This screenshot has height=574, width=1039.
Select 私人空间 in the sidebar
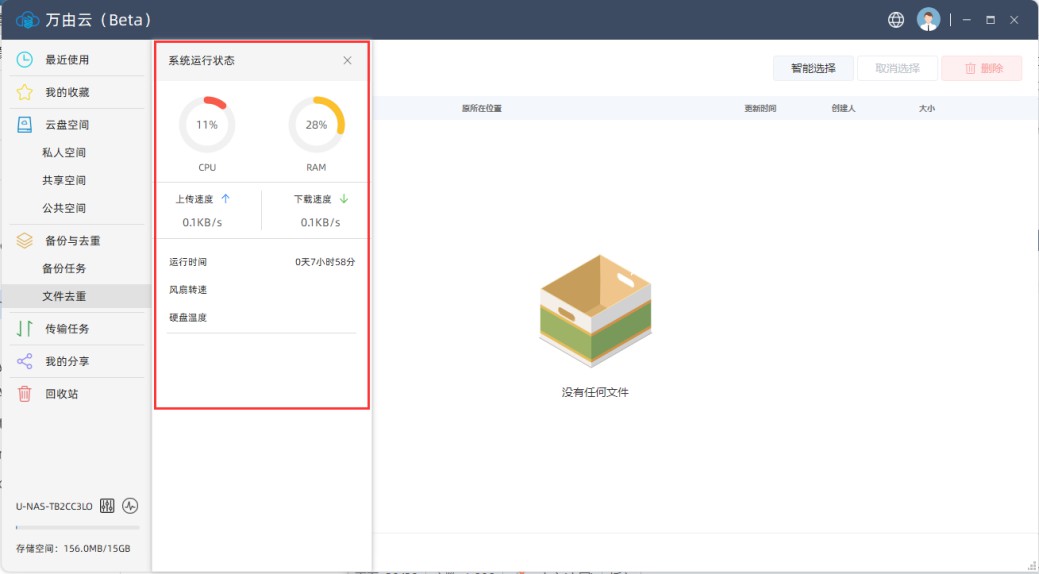click(64, 153)
